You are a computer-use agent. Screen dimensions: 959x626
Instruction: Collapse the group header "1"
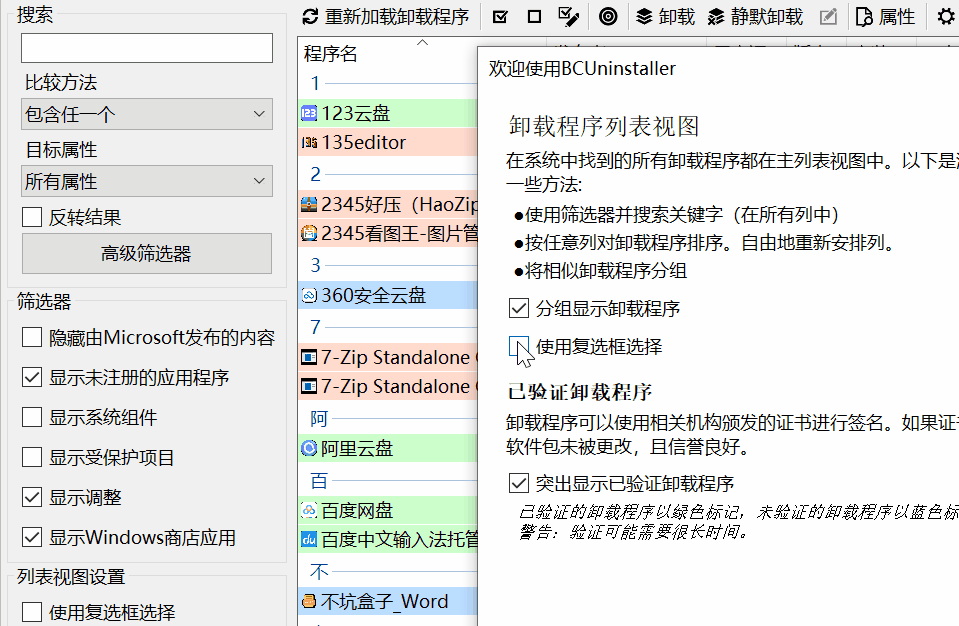[315, 83]
